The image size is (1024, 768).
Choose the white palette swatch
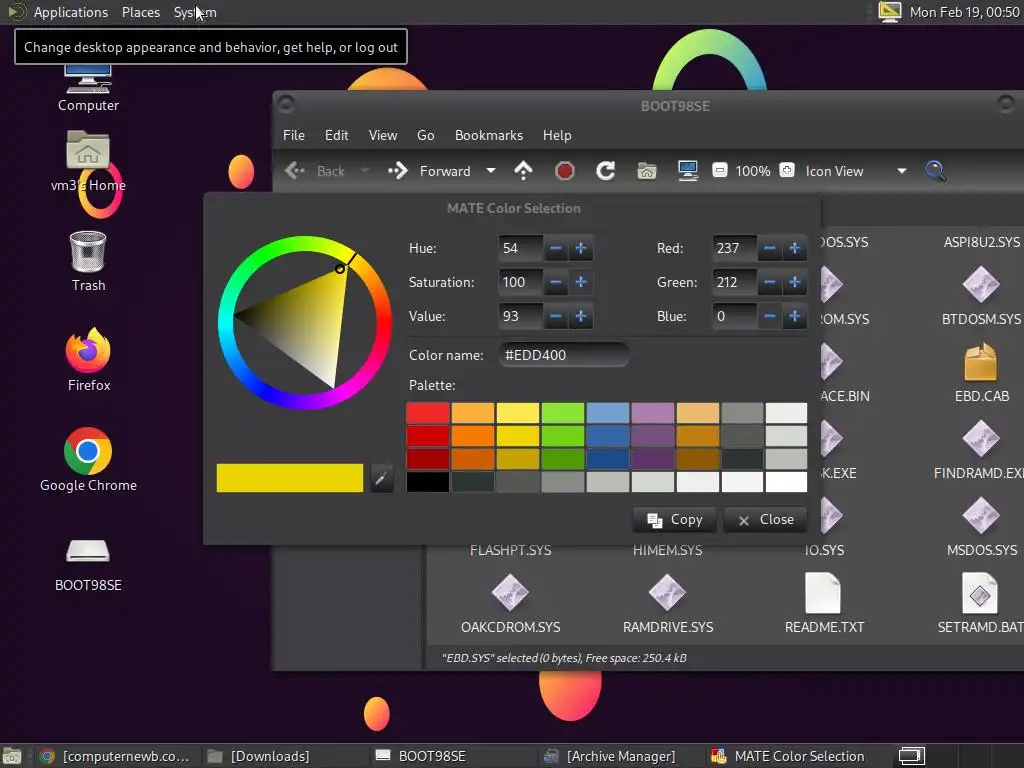[786, 482]
